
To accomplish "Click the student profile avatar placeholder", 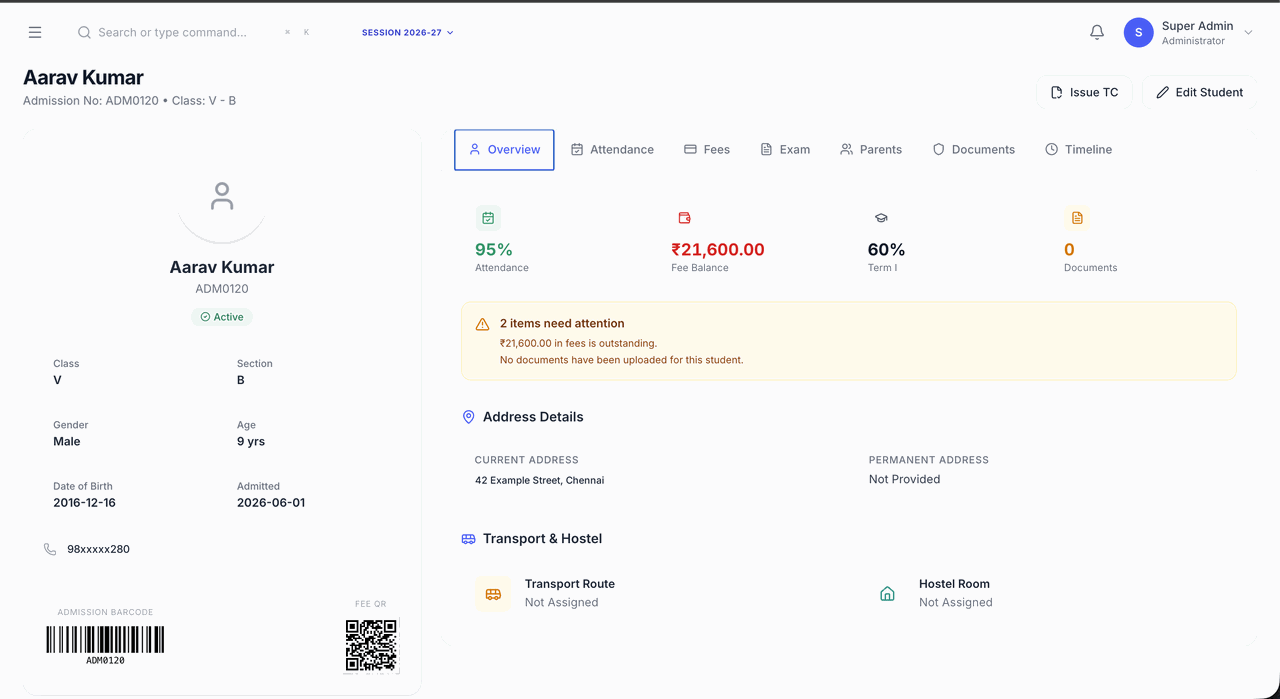I will pos(222,196).
